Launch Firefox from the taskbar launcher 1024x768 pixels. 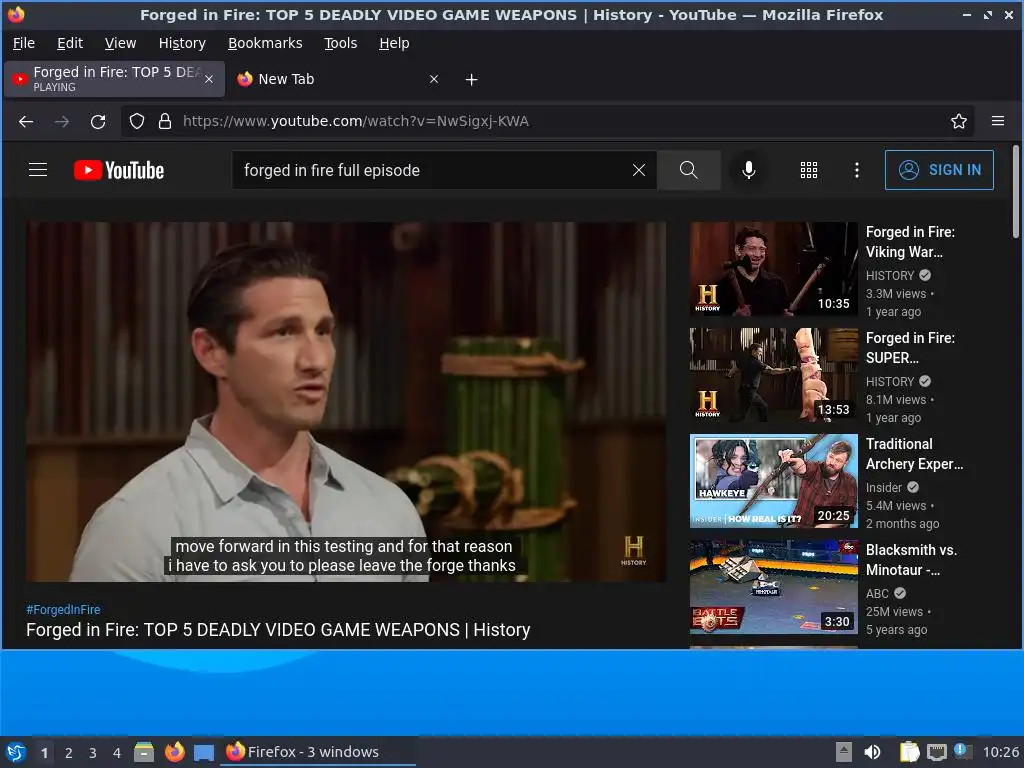click(x=174, y=752)
